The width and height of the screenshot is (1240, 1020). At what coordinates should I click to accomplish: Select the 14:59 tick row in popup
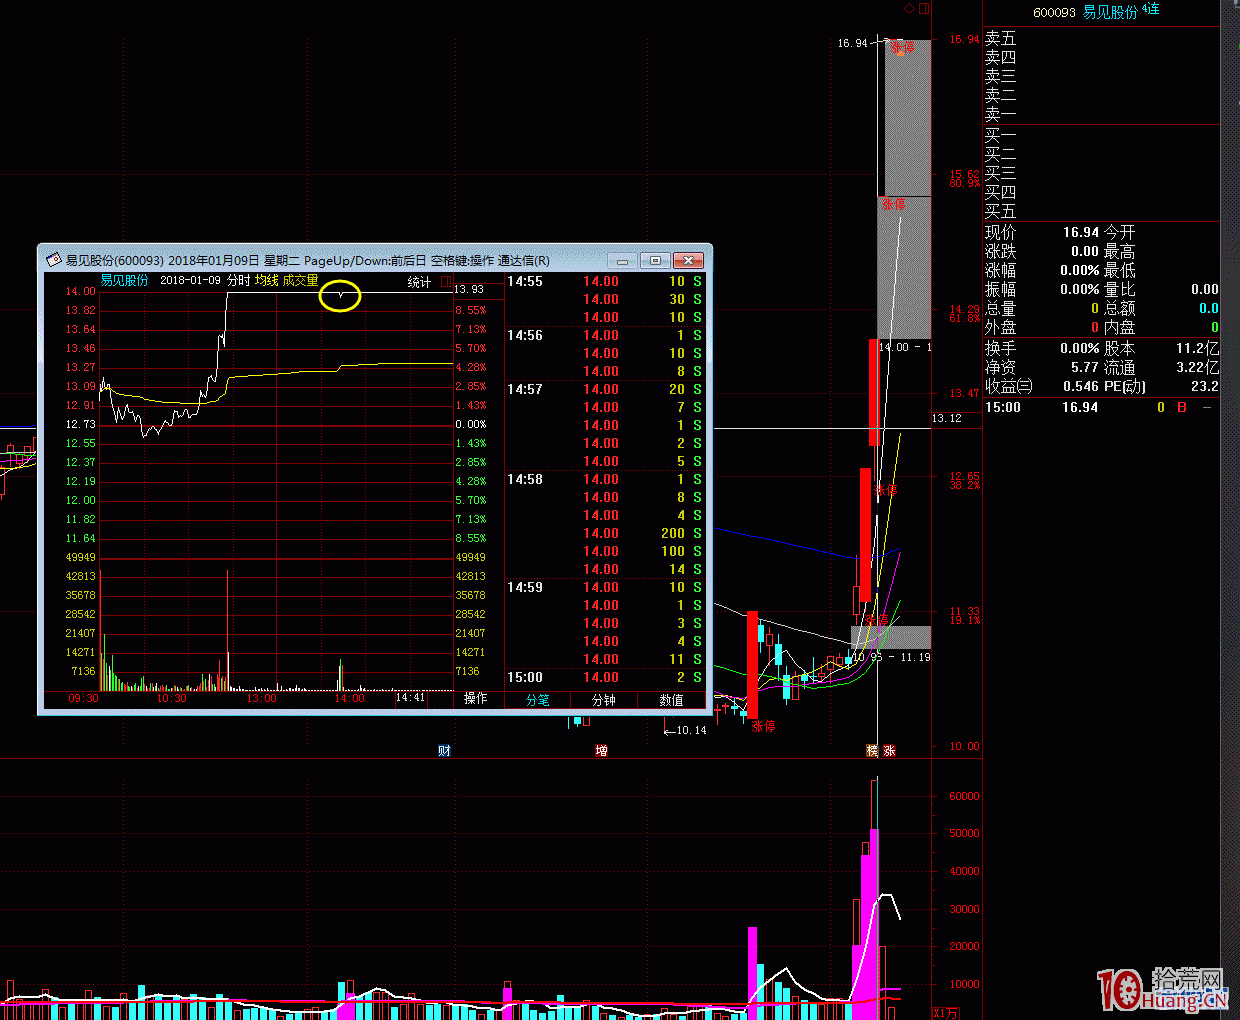[604, 587]
